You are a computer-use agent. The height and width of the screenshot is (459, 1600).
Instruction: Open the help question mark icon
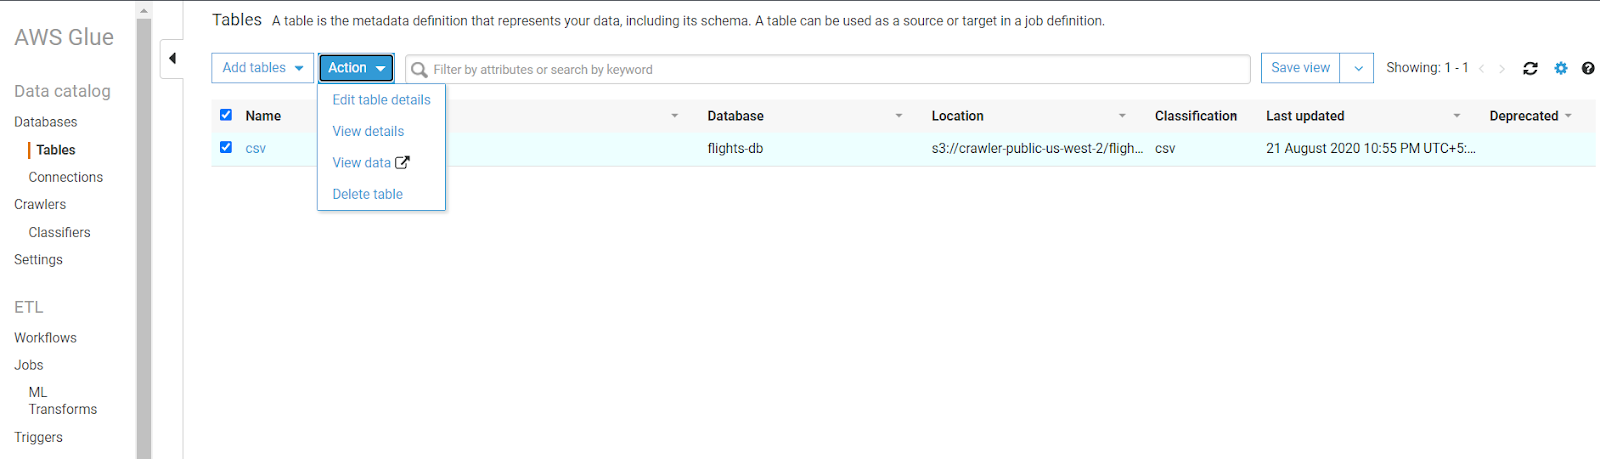point(1588,68)
